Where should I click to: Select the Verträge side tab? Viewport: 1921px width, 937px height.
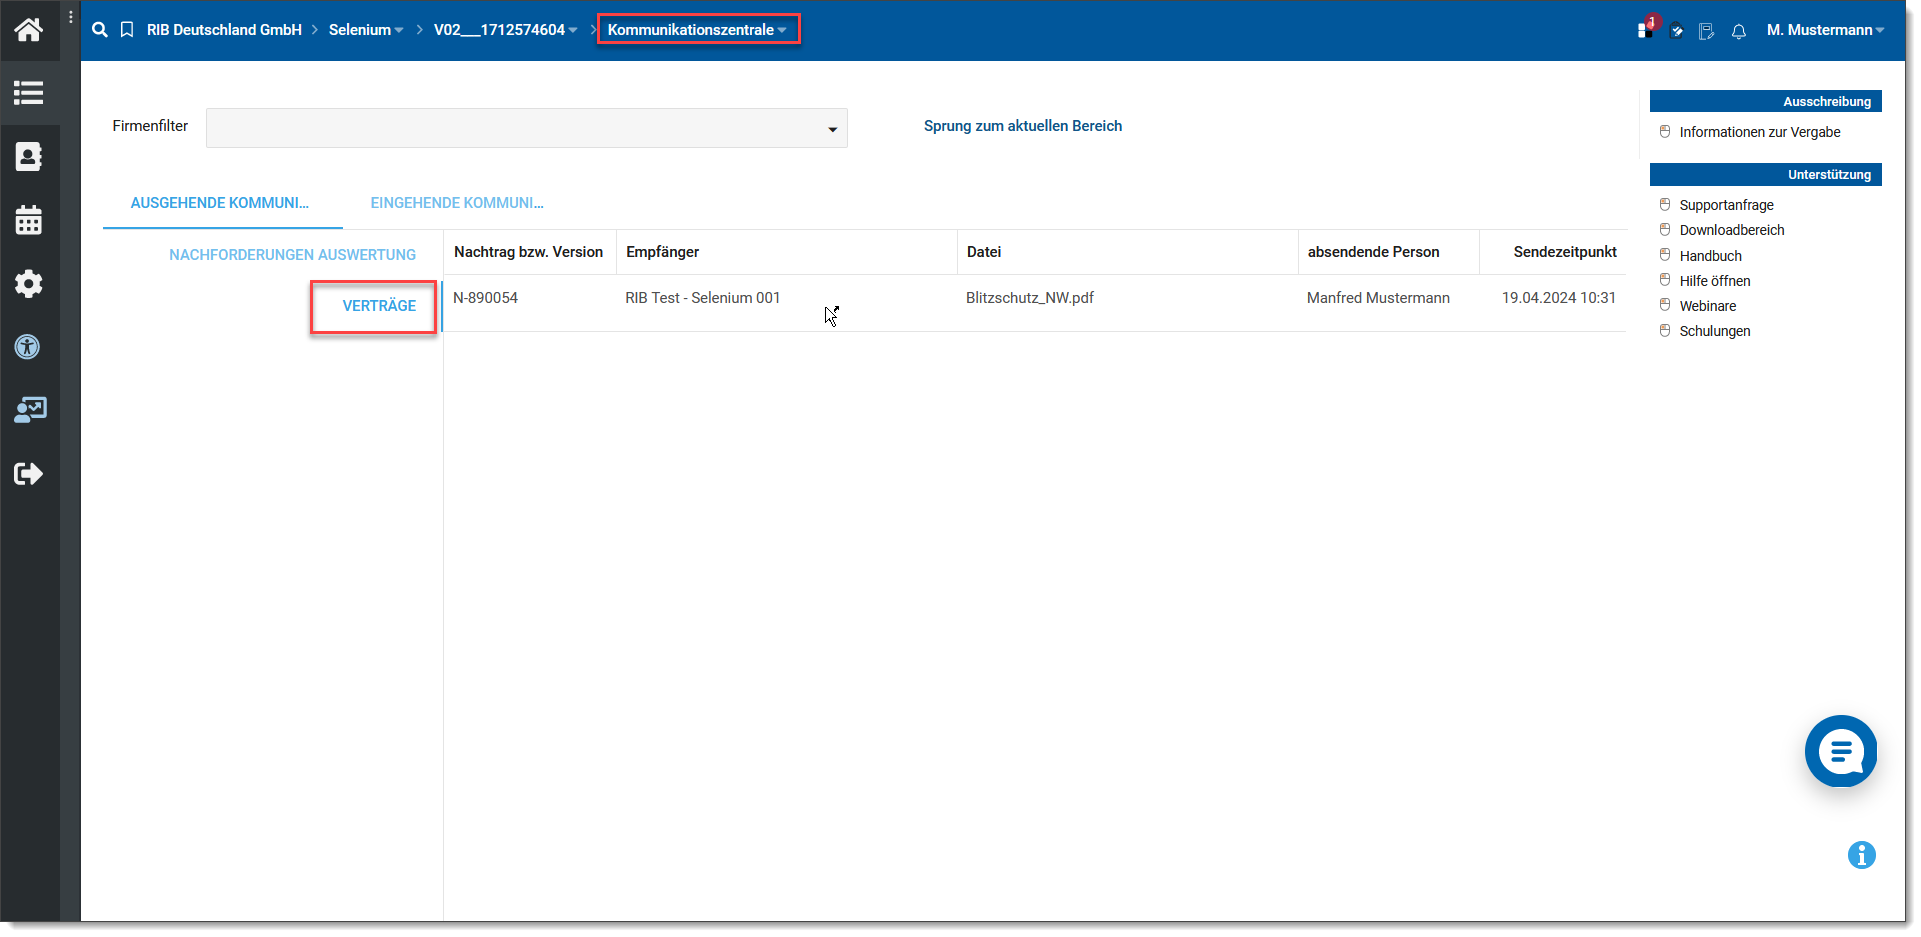click(x=379, y=306)
